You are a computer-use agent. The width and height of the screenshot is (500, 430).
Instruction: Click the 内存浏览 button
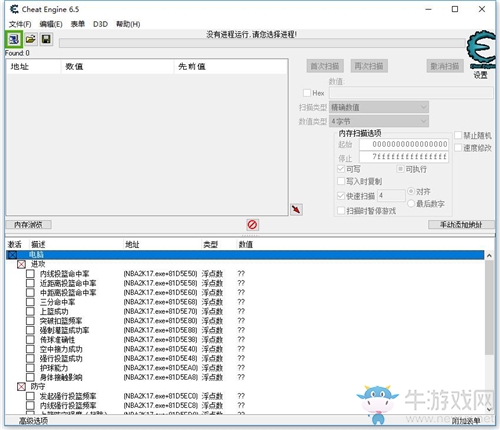pos(28,225)
